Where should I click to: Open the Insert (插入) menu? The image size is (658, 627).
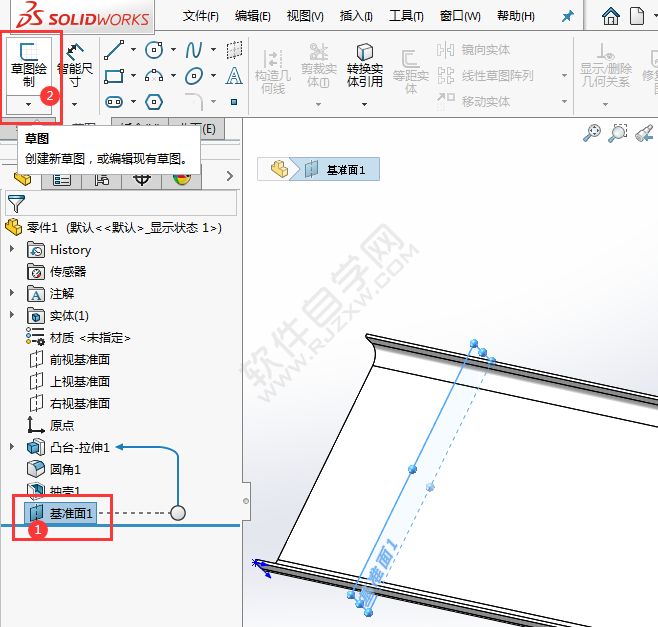[x=356, y=16]
